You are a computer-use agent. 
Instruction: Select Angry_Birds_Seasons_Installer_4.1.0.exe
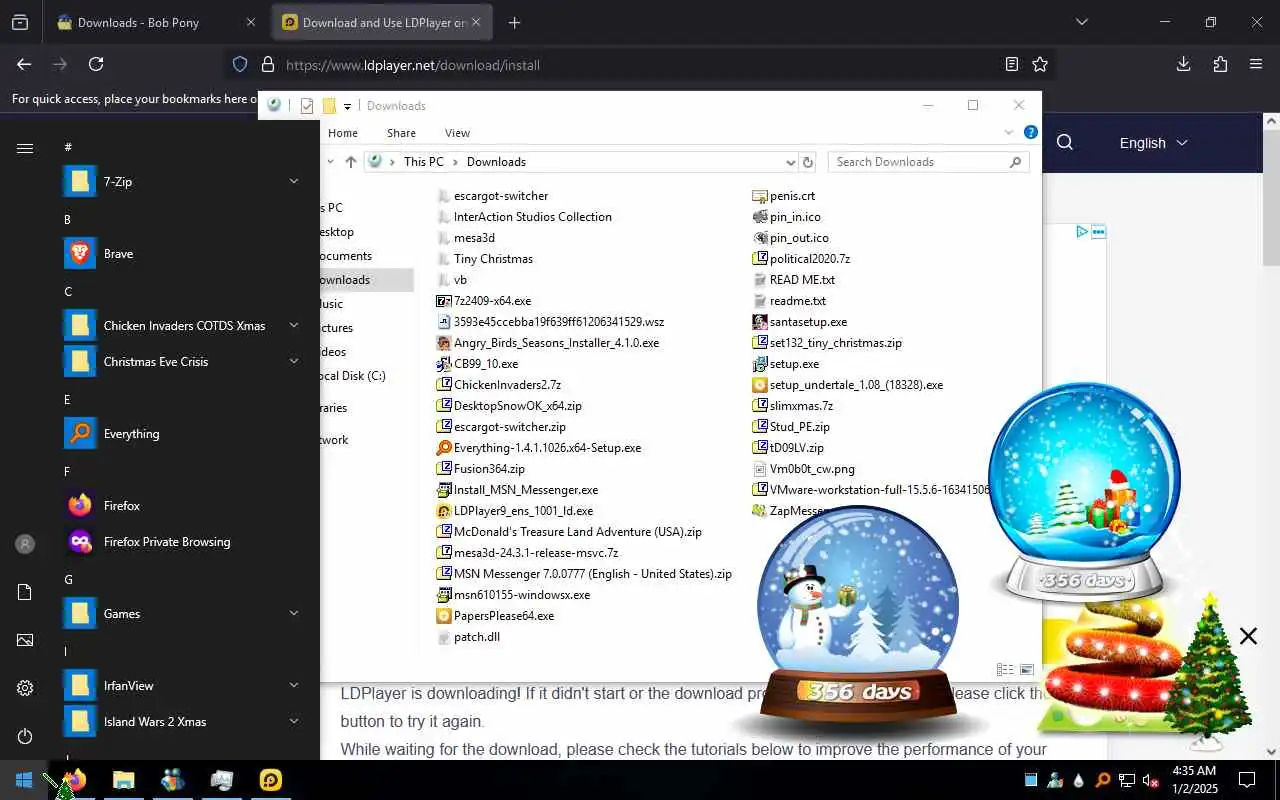click(548, 343)
